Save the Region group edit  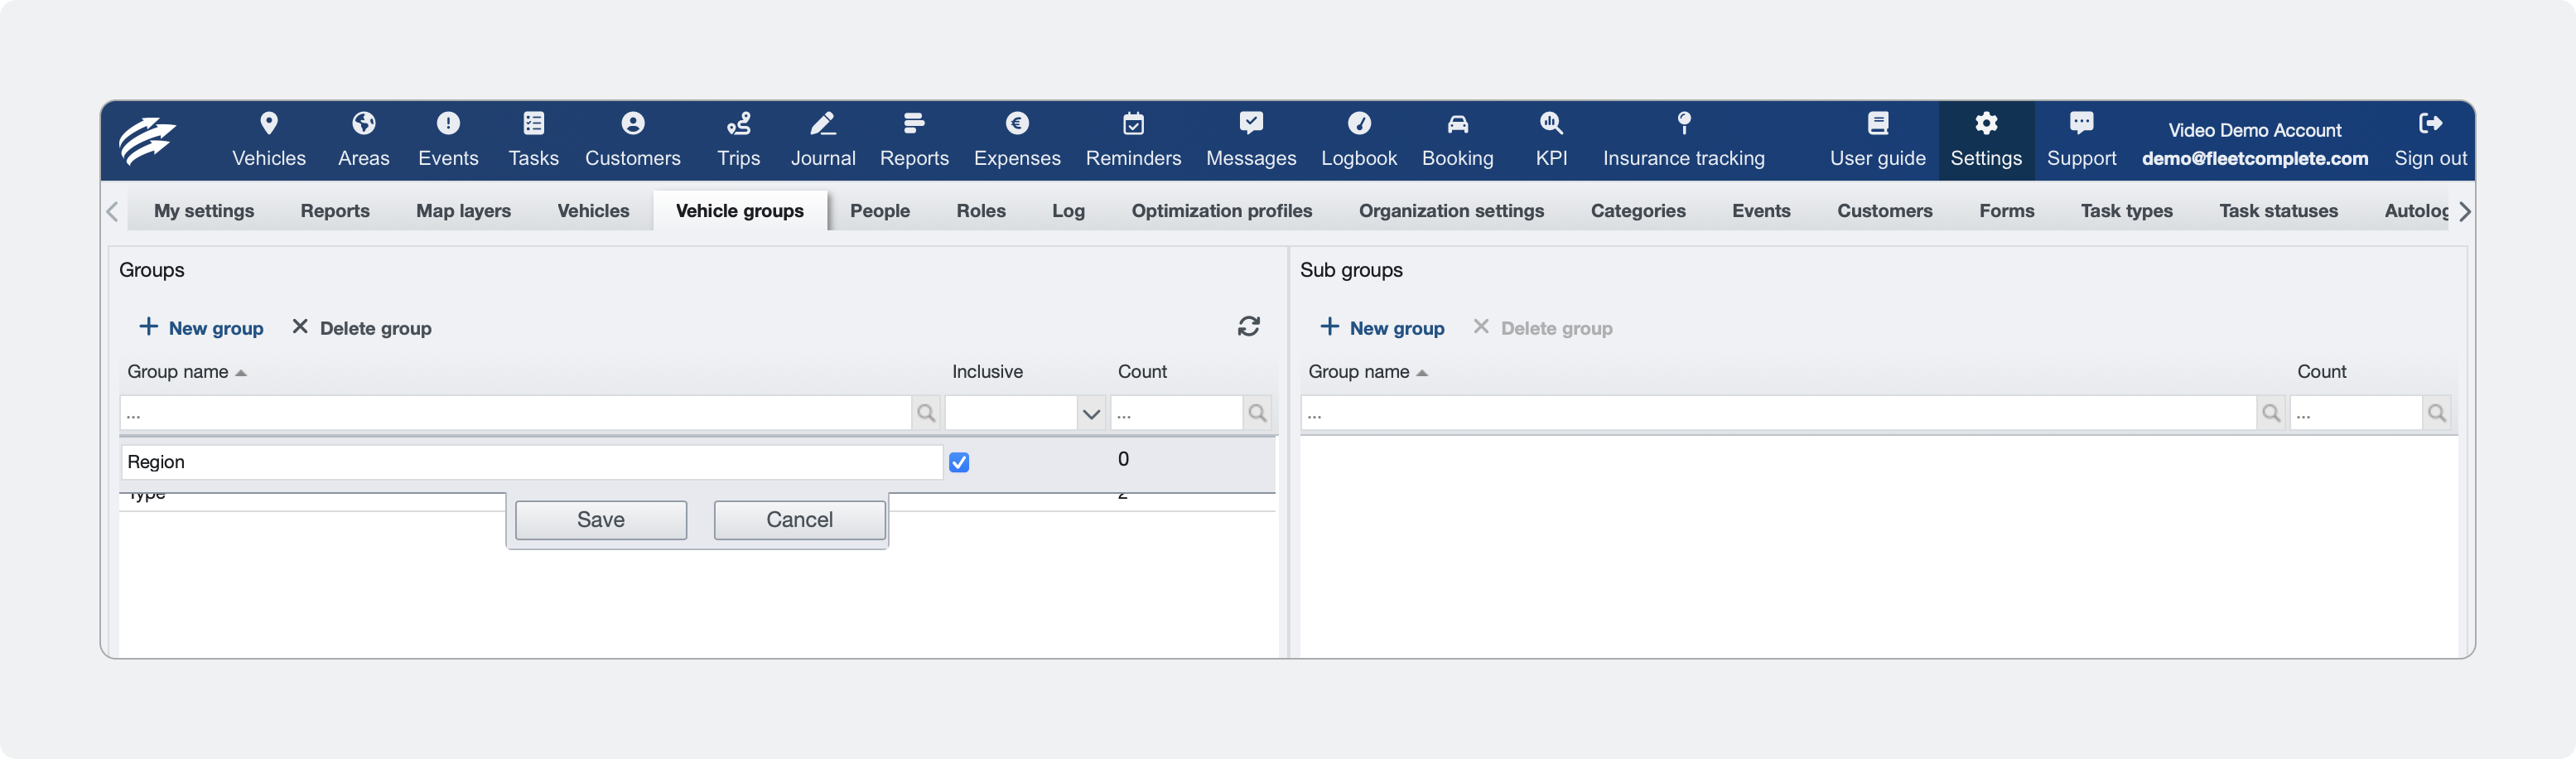point(600,520)
